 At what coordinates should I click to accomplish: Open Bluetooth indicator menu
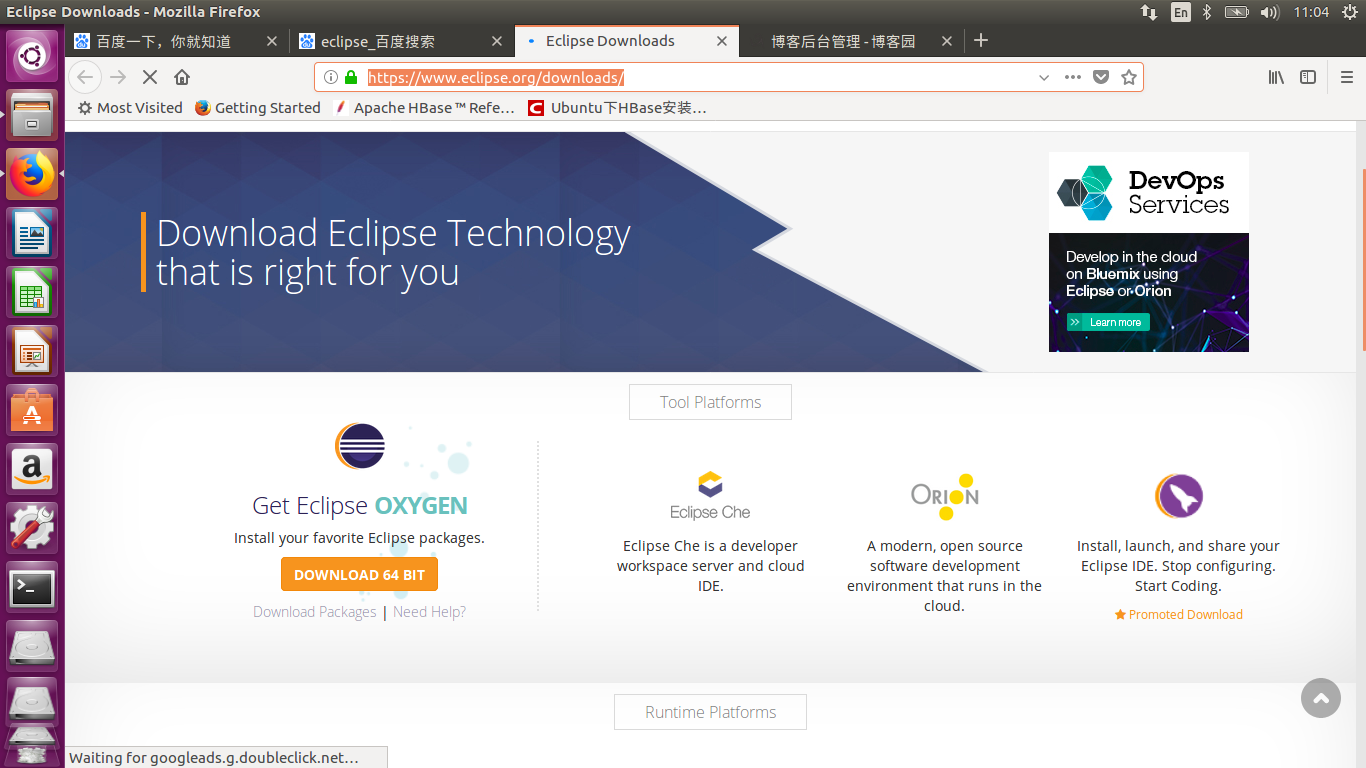coord(1207,12)
